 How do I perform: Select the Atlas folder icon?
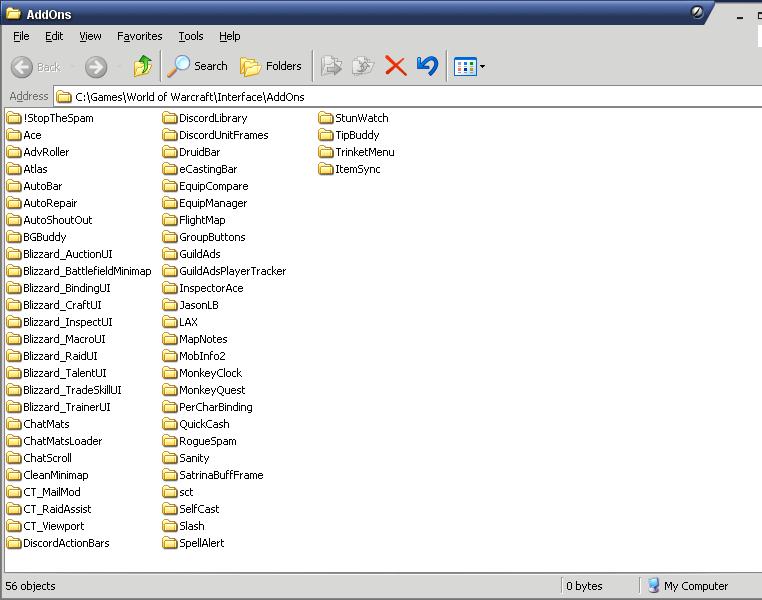coord(14,169)
